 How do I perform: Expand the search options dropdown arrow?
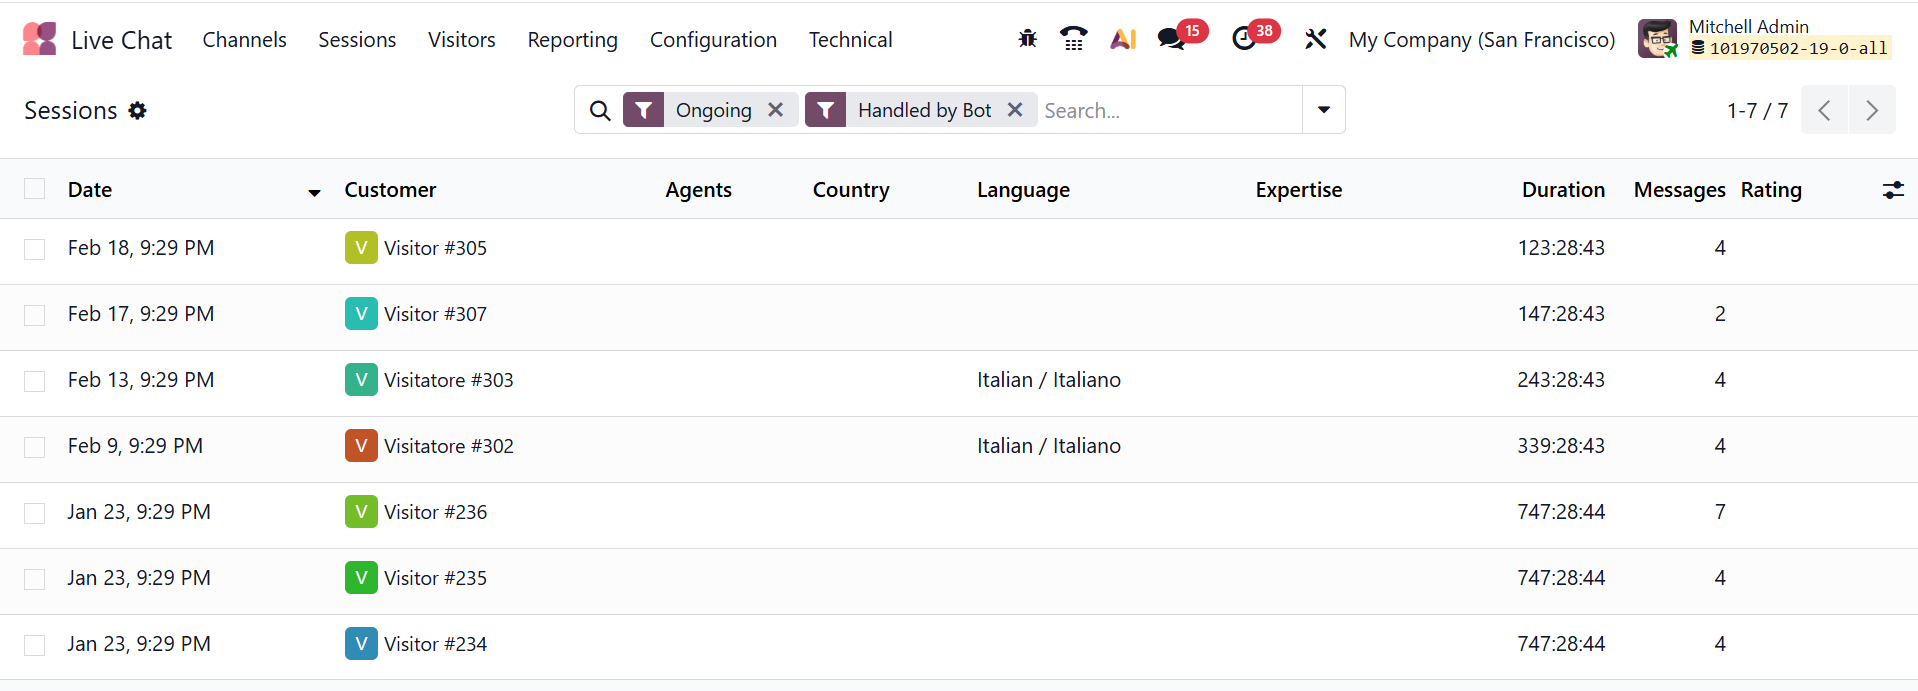click(1324, 110)
